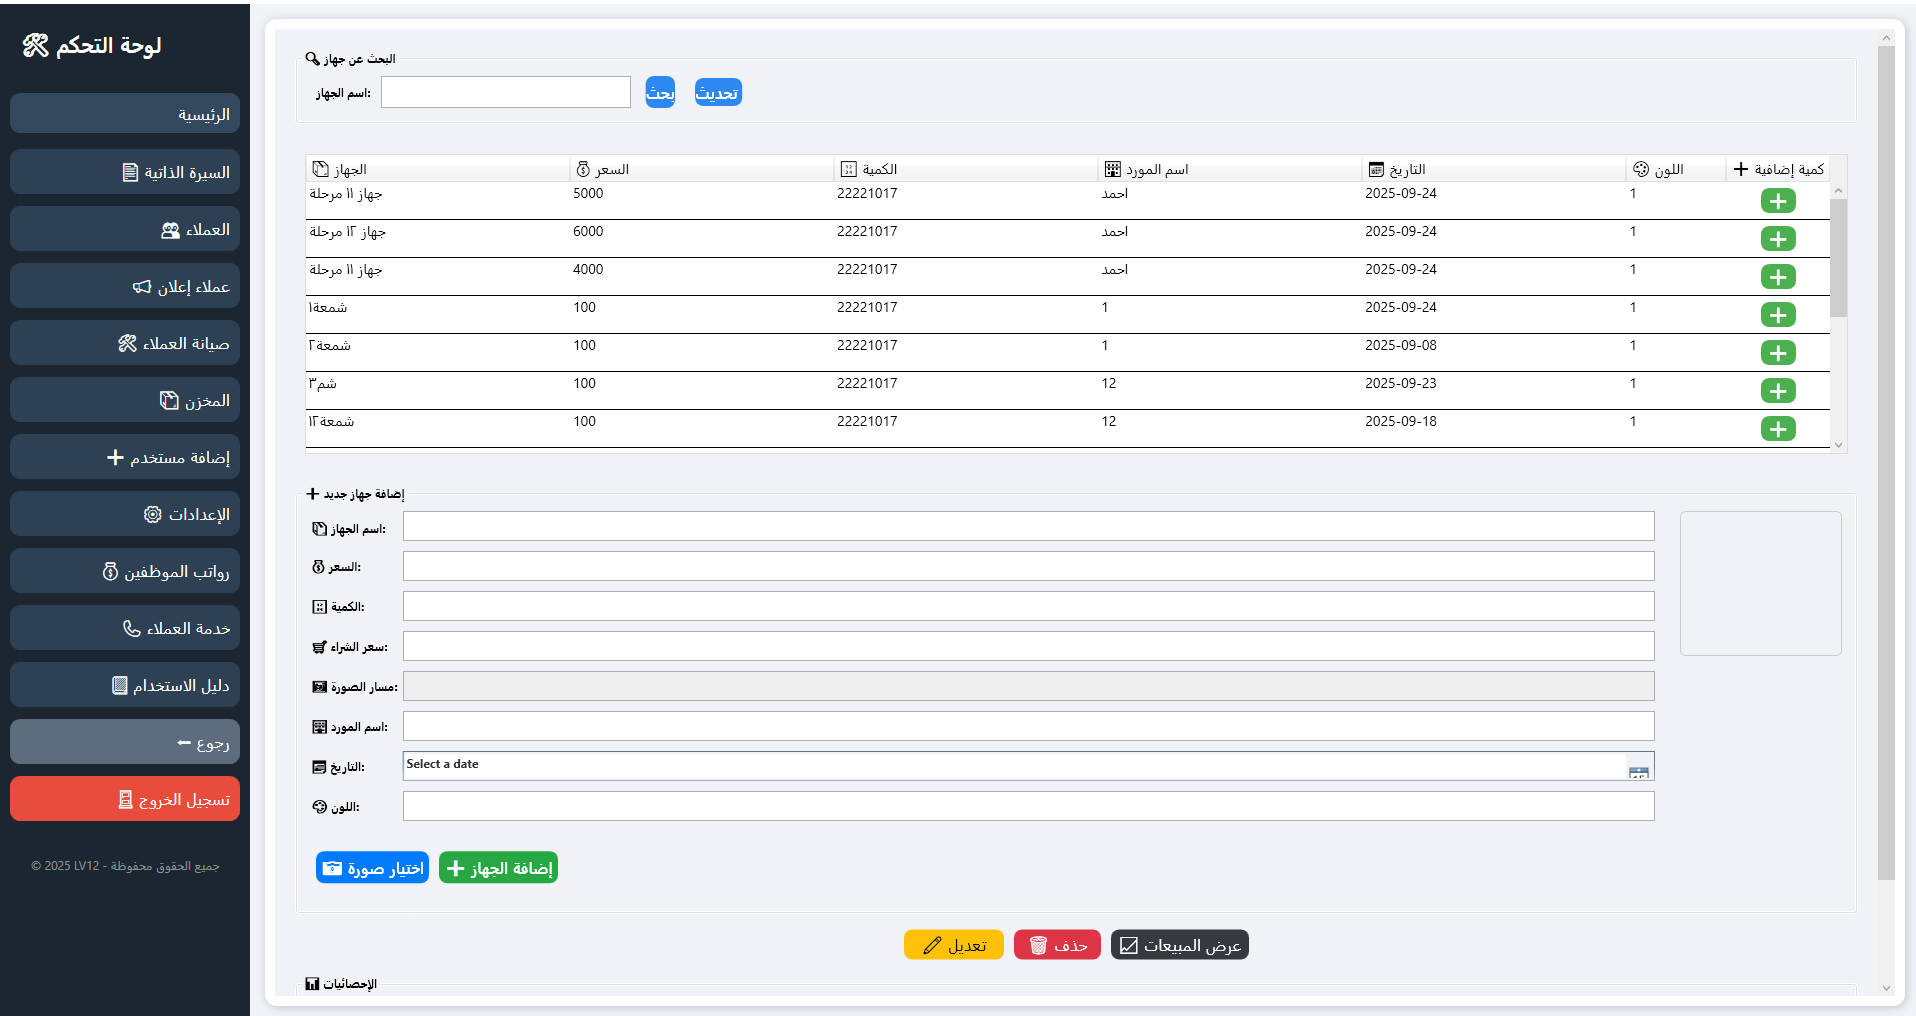The height and width of the screenshot is (1016, 1916).
Task: Click the empty image preview box
Action: pyautogui.click(x=1760, y=584)
